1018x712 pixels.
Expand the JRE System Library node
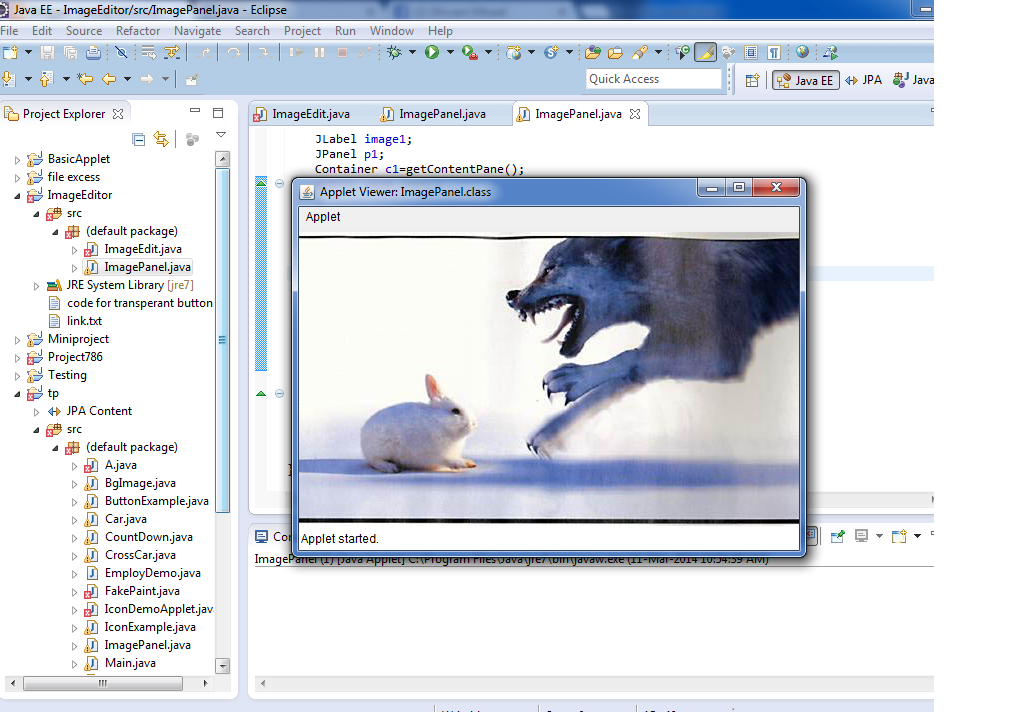(x=36, y=286)
